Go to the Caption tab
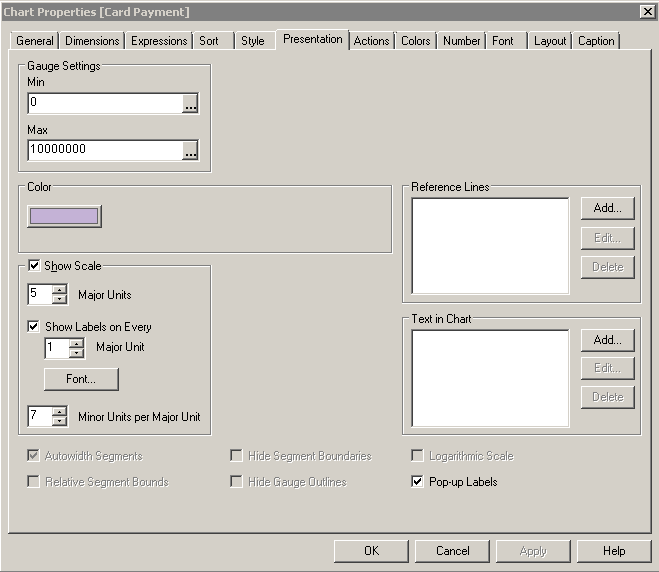 (596, 41)
